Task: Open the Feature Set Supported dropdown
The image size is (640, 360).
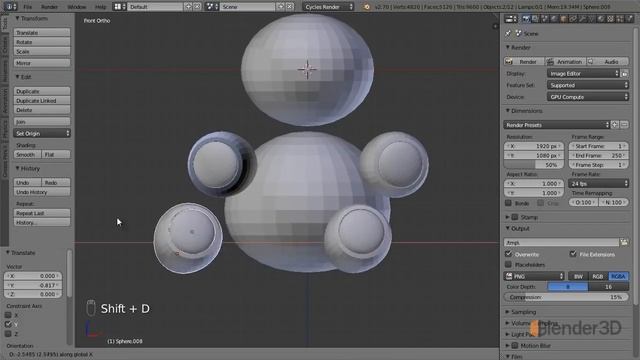Action: [588, 85]
